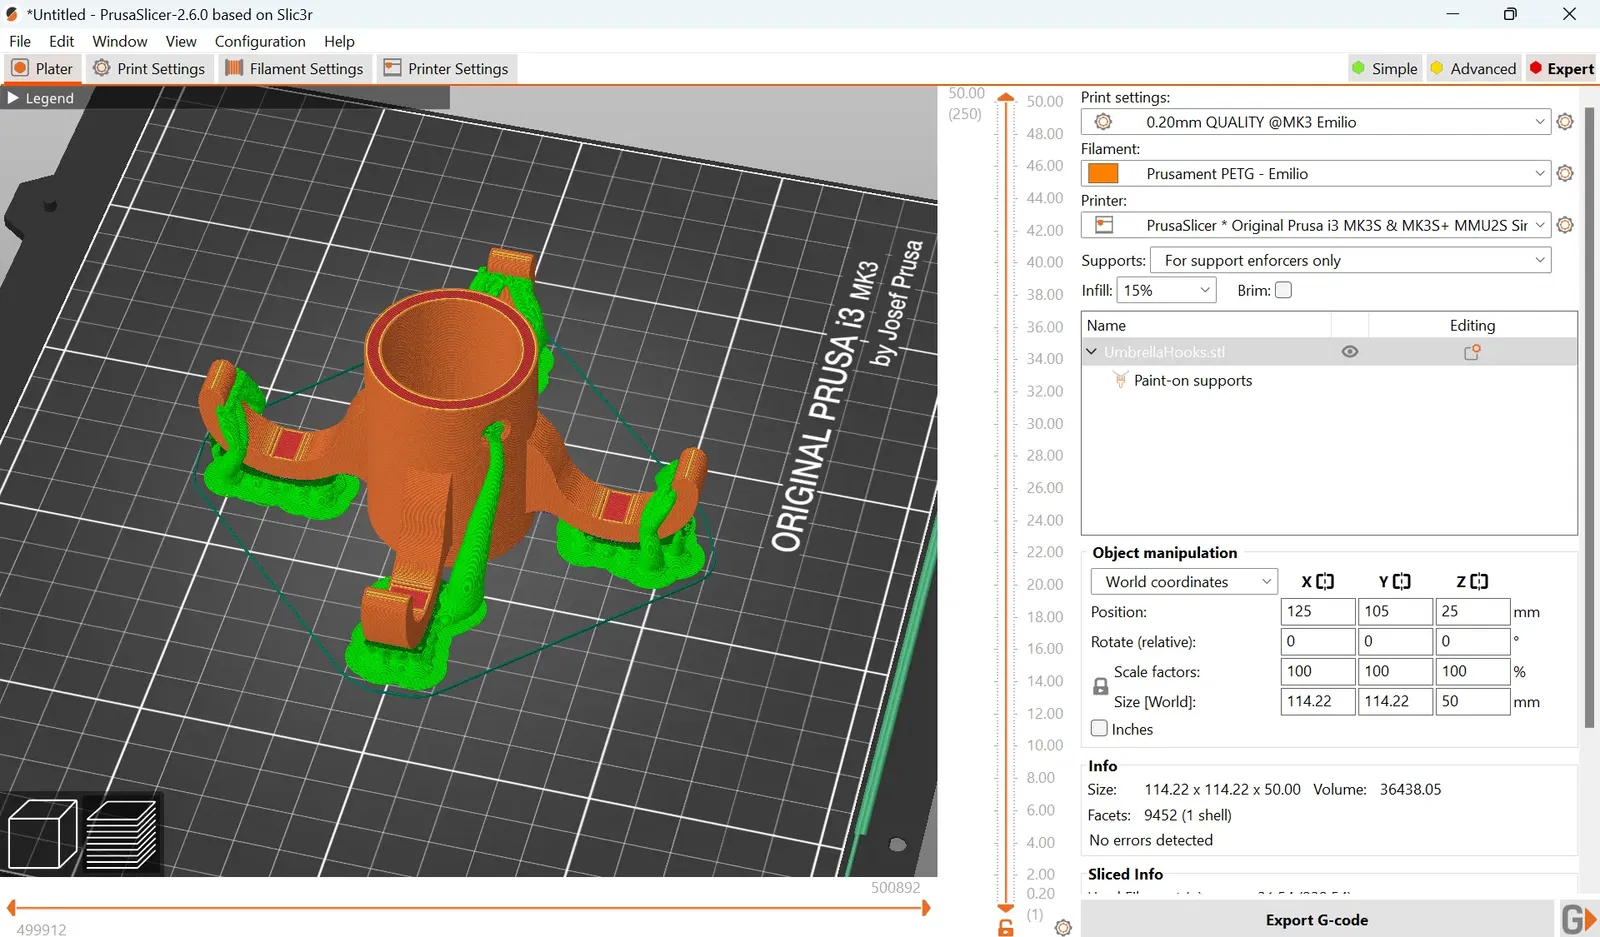The height and width of the screenshot is (937, 1600).
Task: Open printer preset settings gear icon
Action: [1565, 226]
